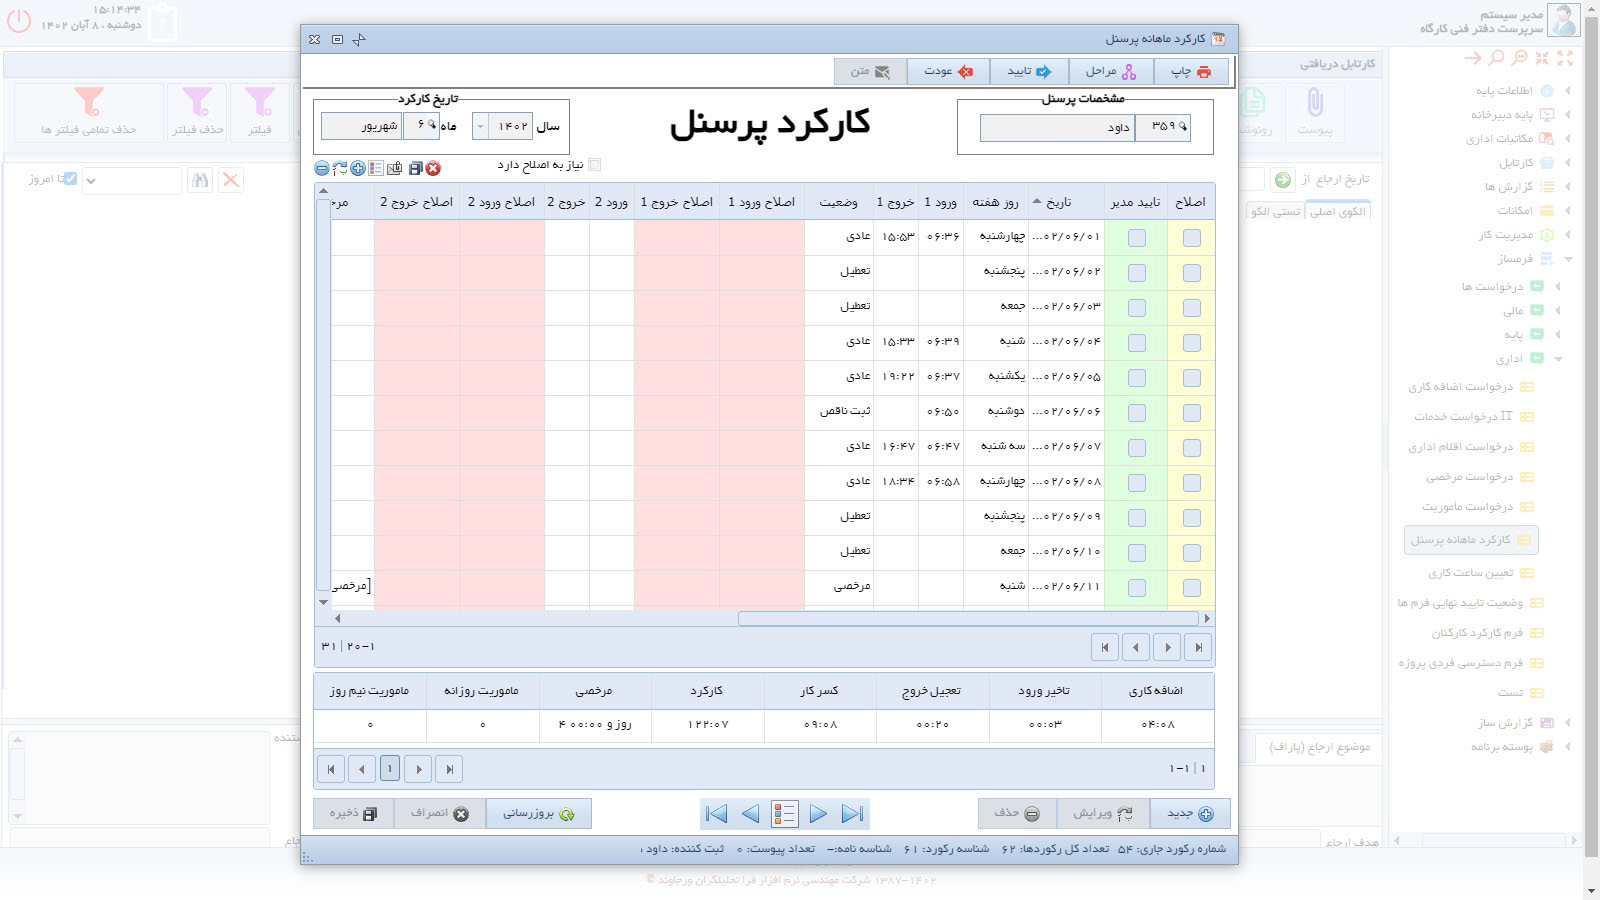Click the grid pager first-page button
Screen dimensions: 1600x900
point(1105,647)
